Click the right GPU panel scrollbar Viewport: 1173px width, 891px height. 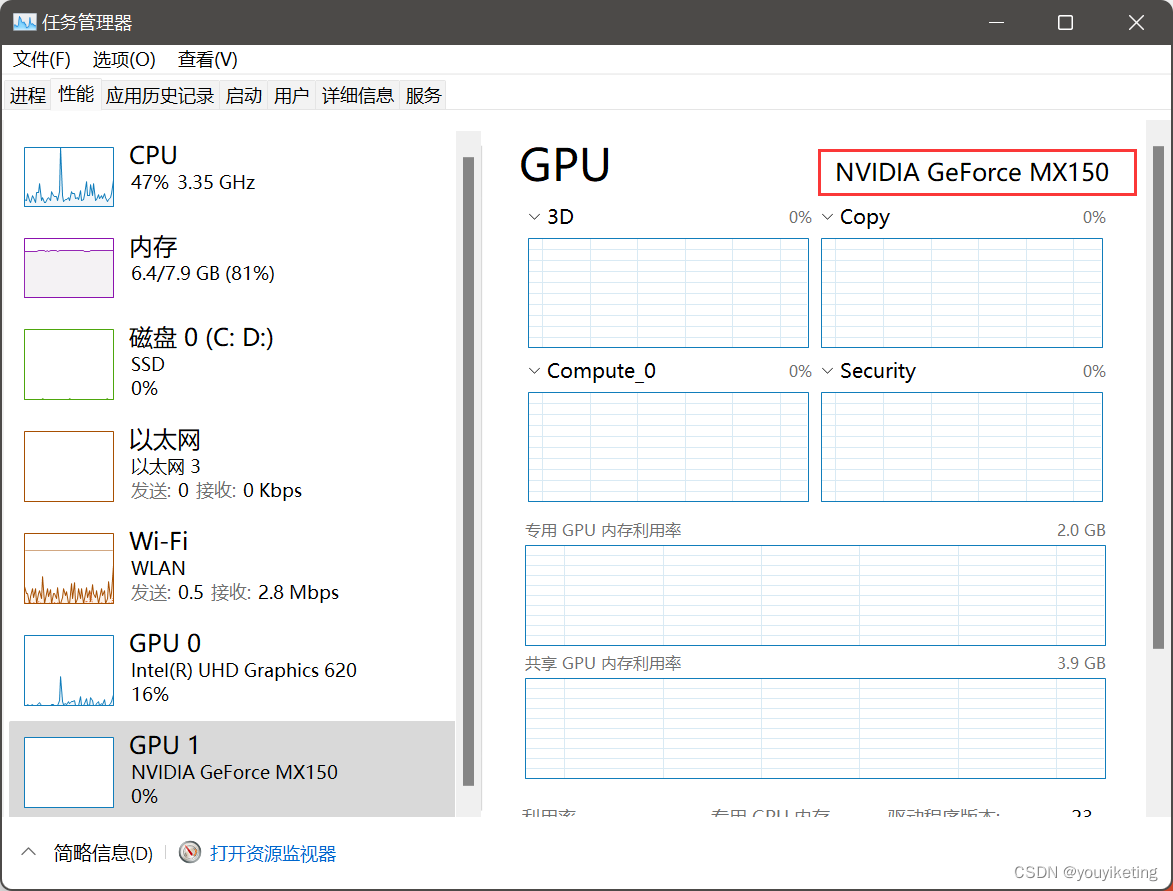pyautogui.click(x=1158, y=396)
